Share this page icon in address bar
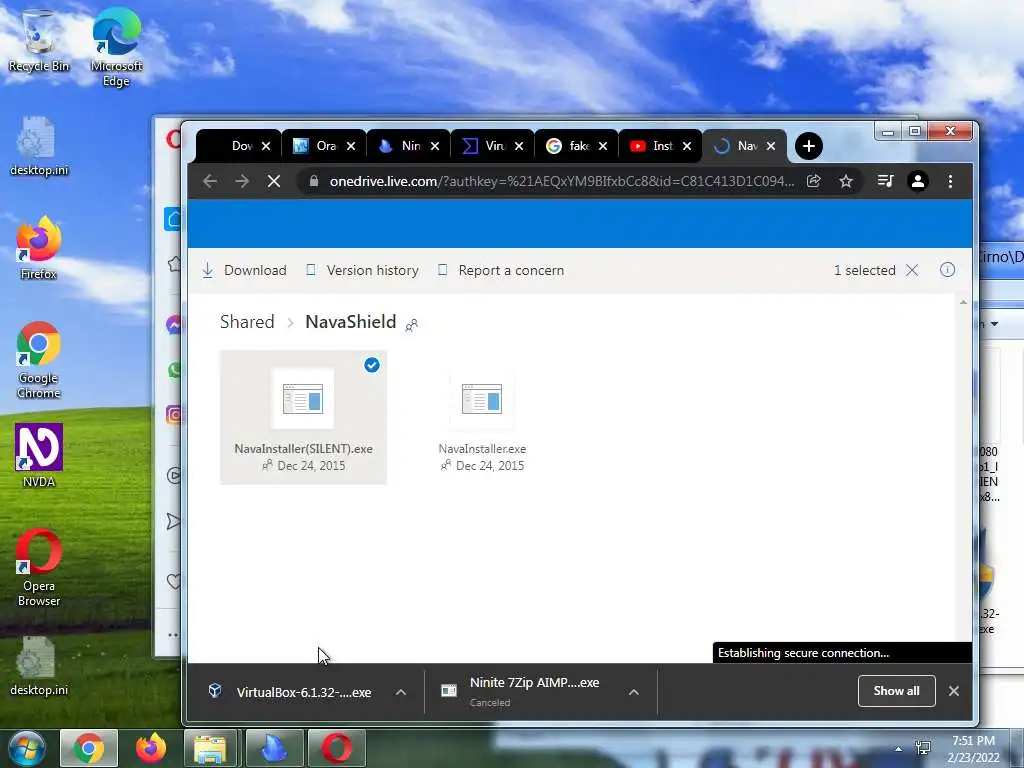This screenshot has height=768, width=1024. click(814, 181)
